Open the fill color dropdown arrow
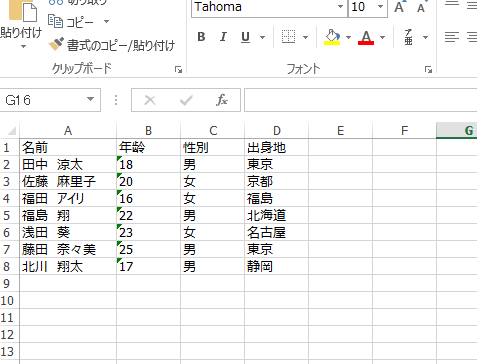Screen dimensions: 477x364 (348, 37)
